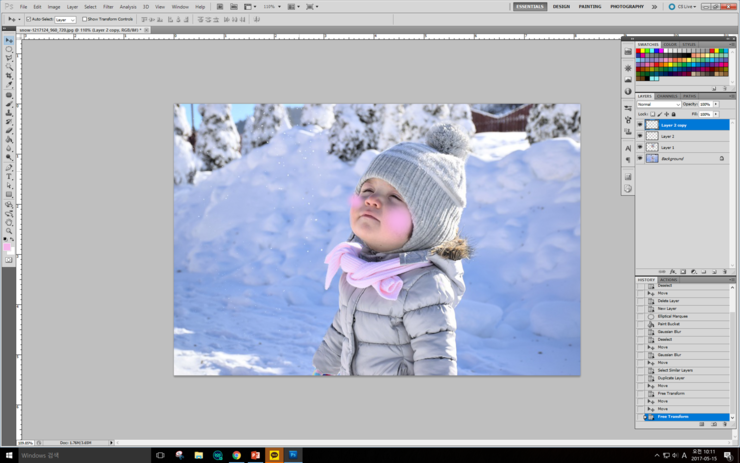
Task: Hide the Background layer using its eye icon
Action: point(640,158)
